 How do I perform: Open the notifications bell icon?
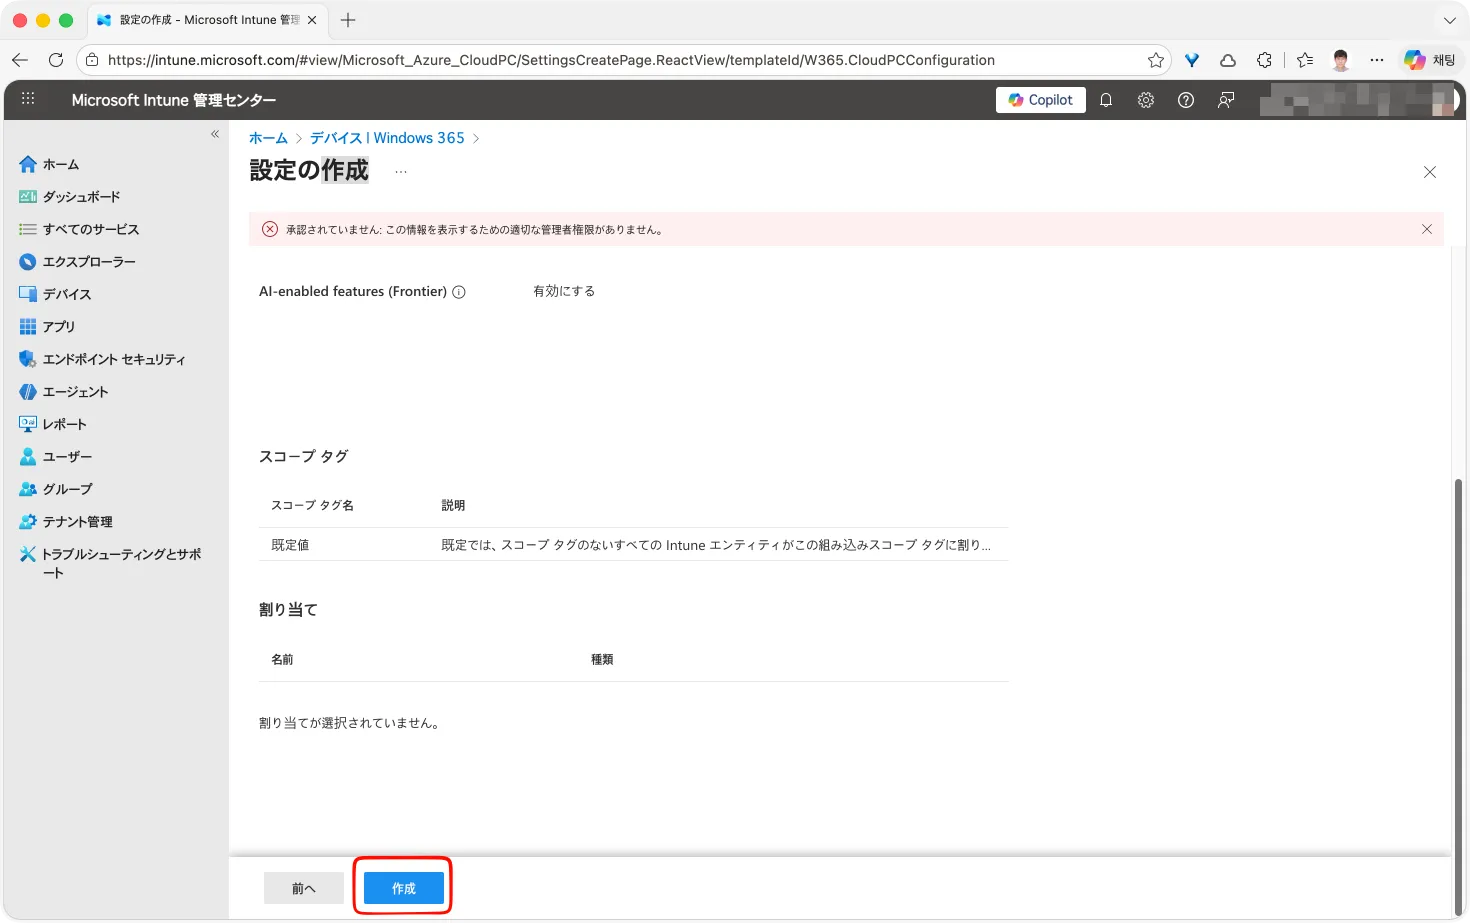(x=1106, y=100)
